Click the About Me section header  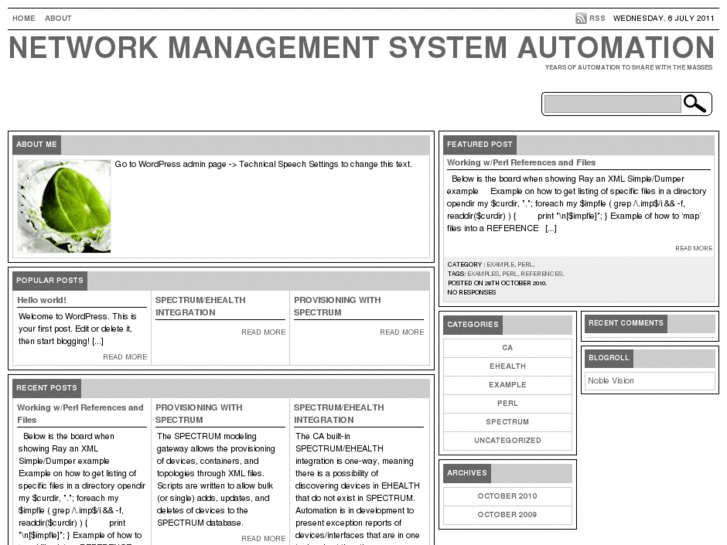point(37,145)
